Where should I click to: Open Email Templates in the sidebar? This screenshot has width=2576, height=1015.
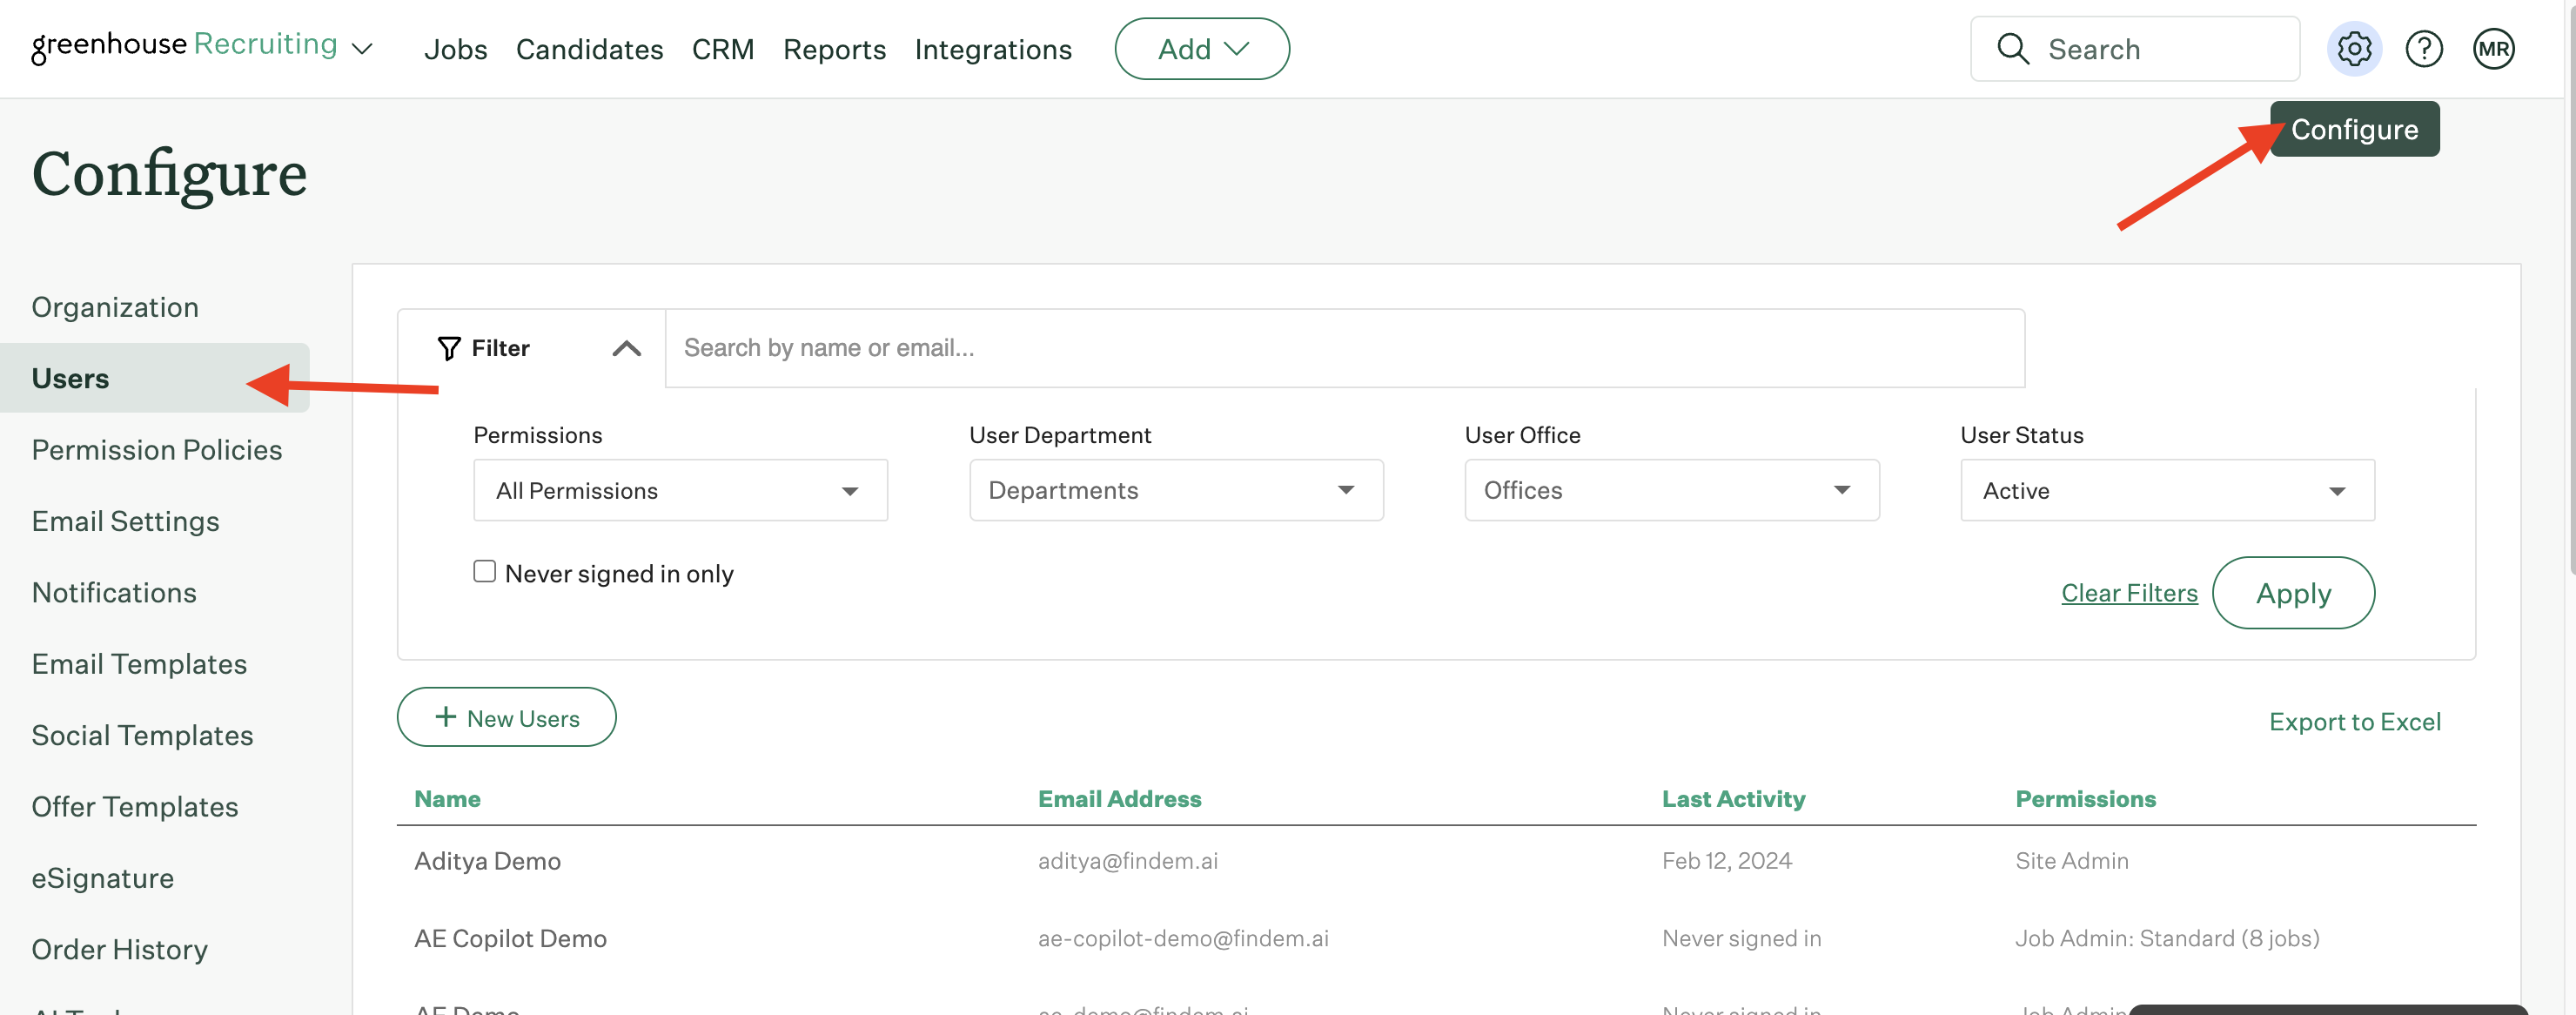(139, 664)
